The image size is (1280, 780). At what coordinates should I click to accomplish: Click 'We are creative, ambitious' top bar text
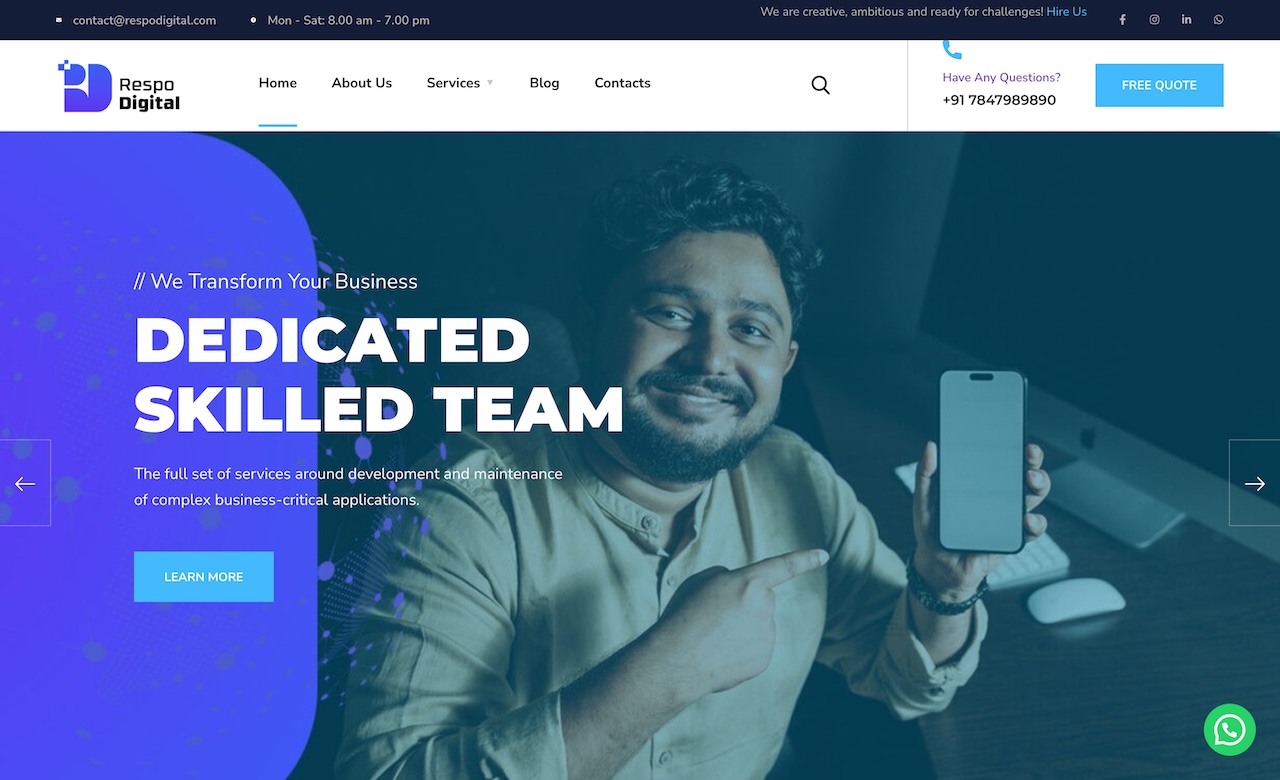901,12
